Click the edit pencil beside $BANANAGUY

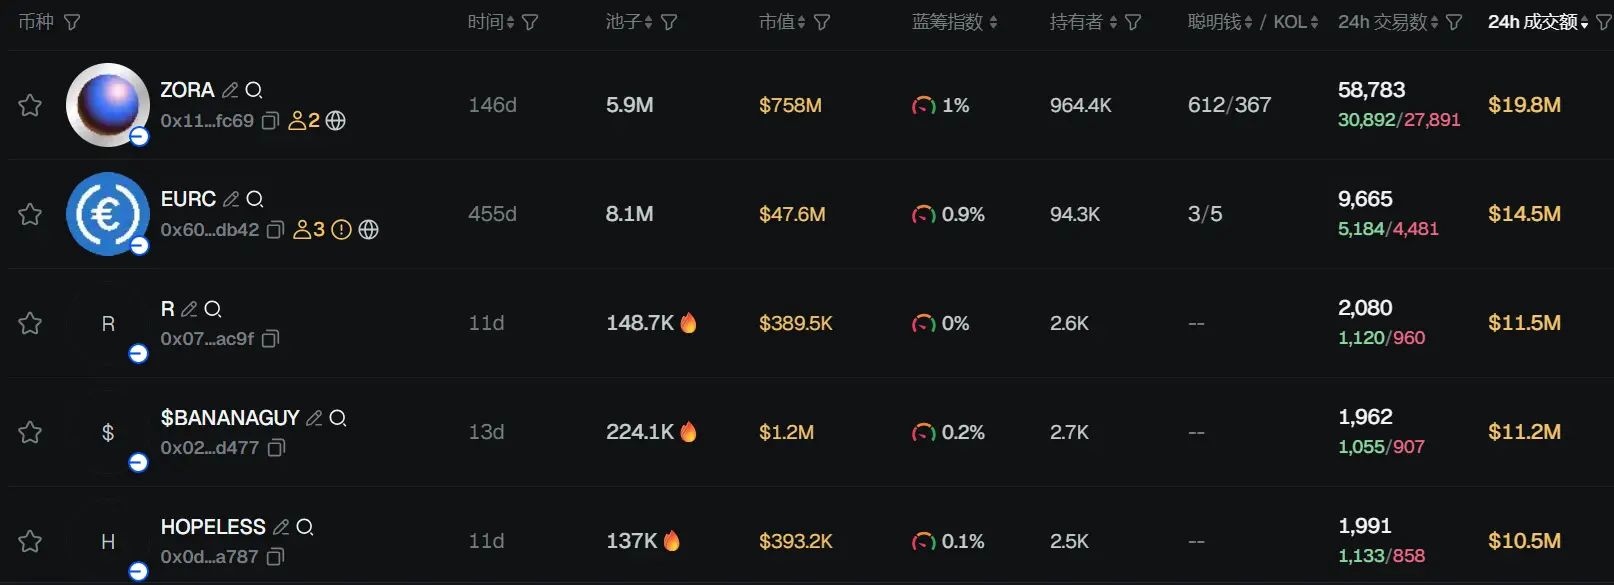click(x=314, y=418)
